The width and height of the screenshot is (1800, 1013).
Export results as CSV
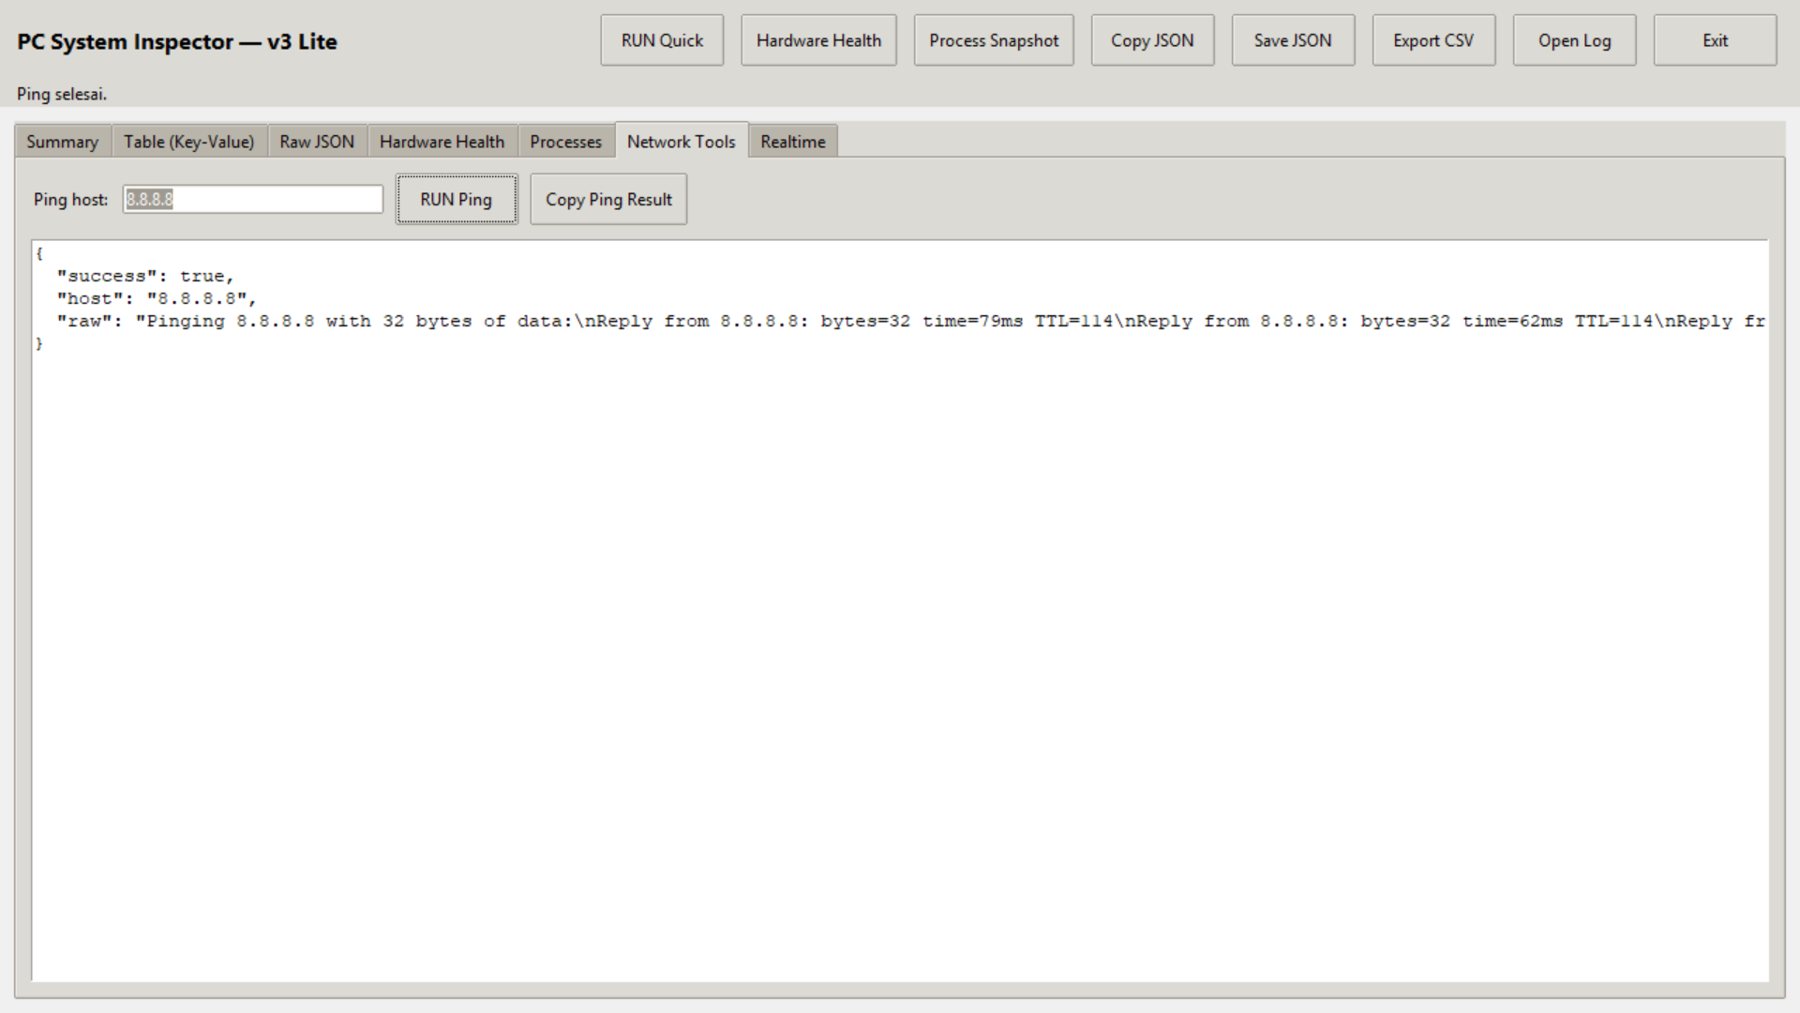(x=1434, y=40)
